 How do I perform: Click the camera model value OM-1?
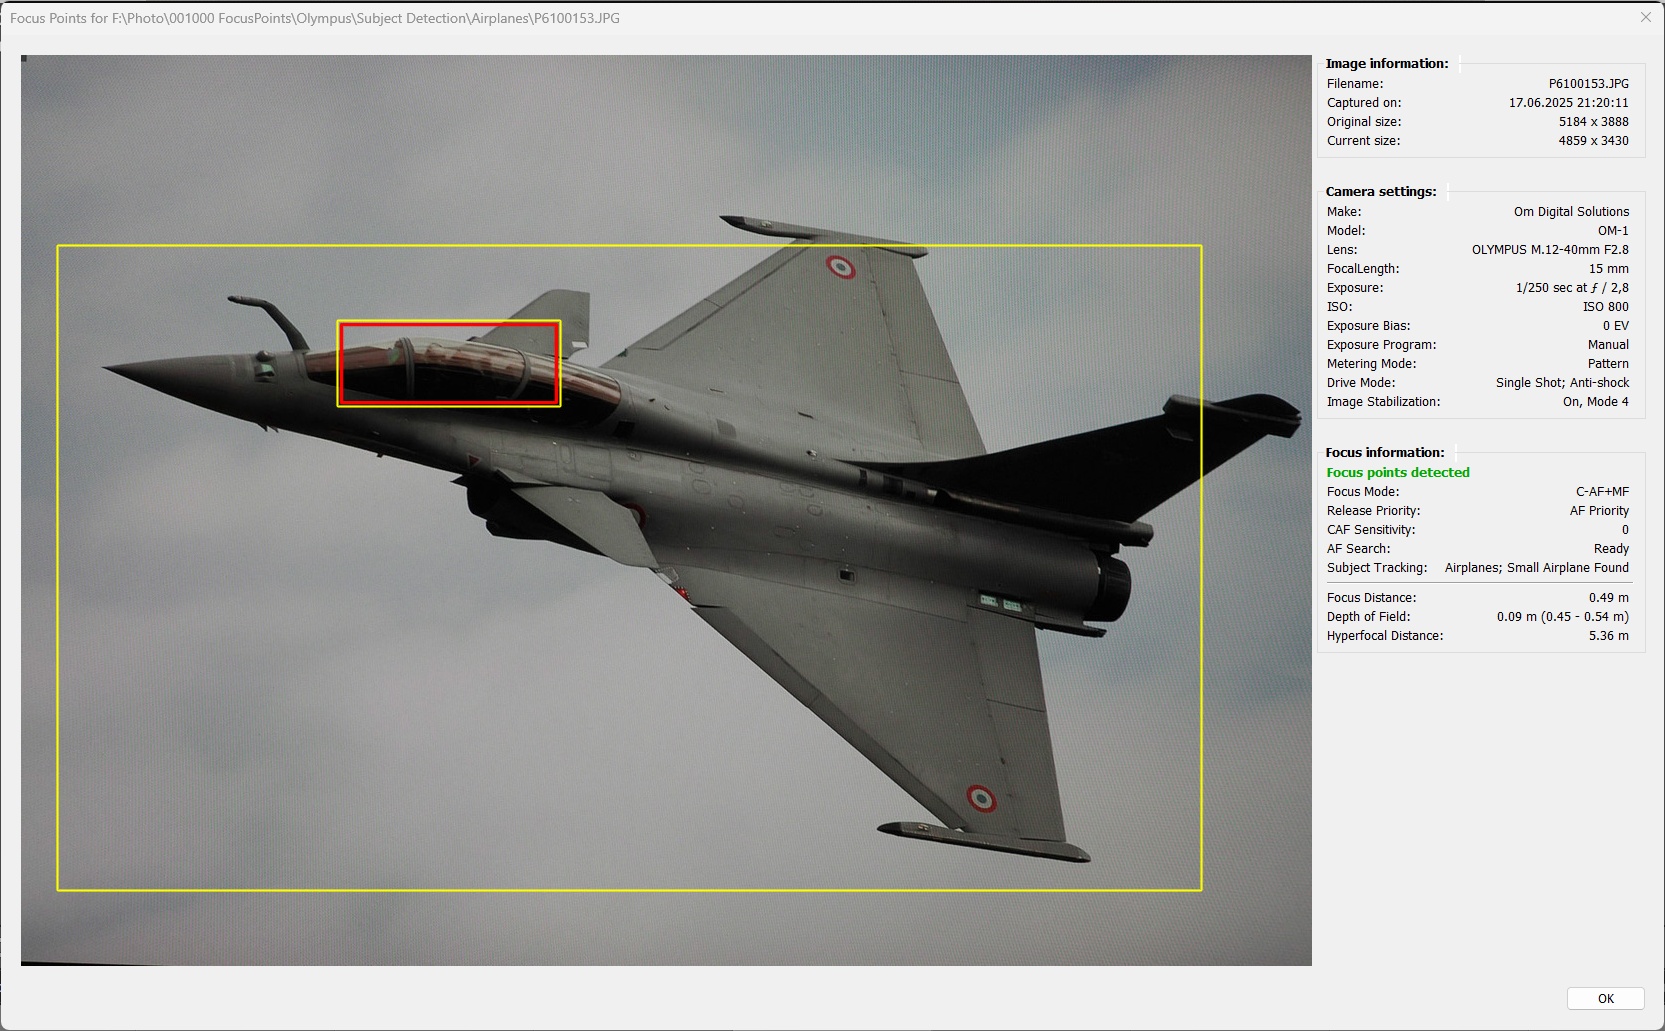[1612, 231]
